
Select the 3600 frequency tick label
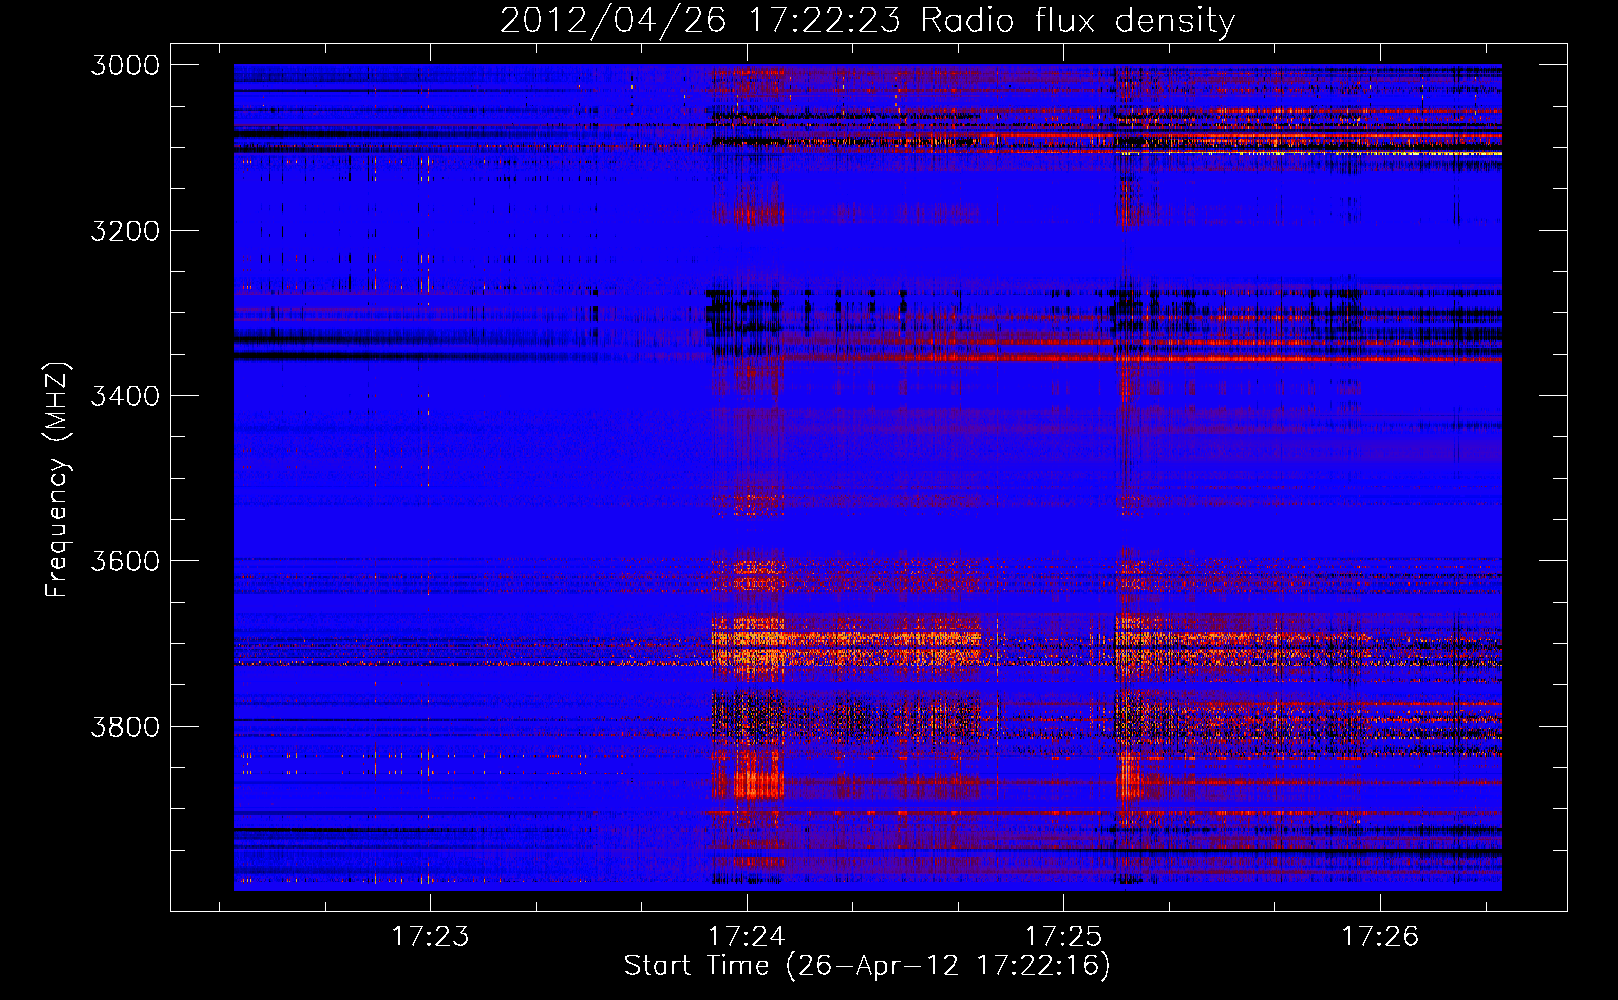(125, 561)
